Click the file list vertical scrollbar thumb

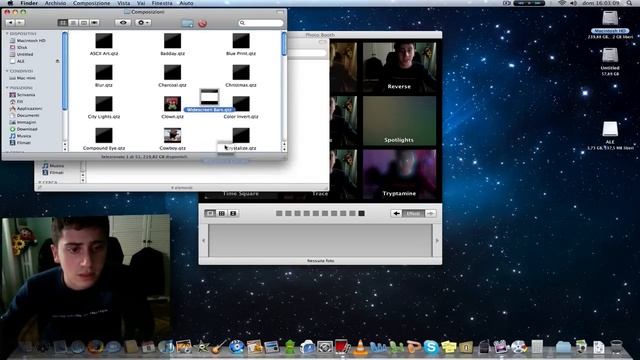click(x=284, y=44)
